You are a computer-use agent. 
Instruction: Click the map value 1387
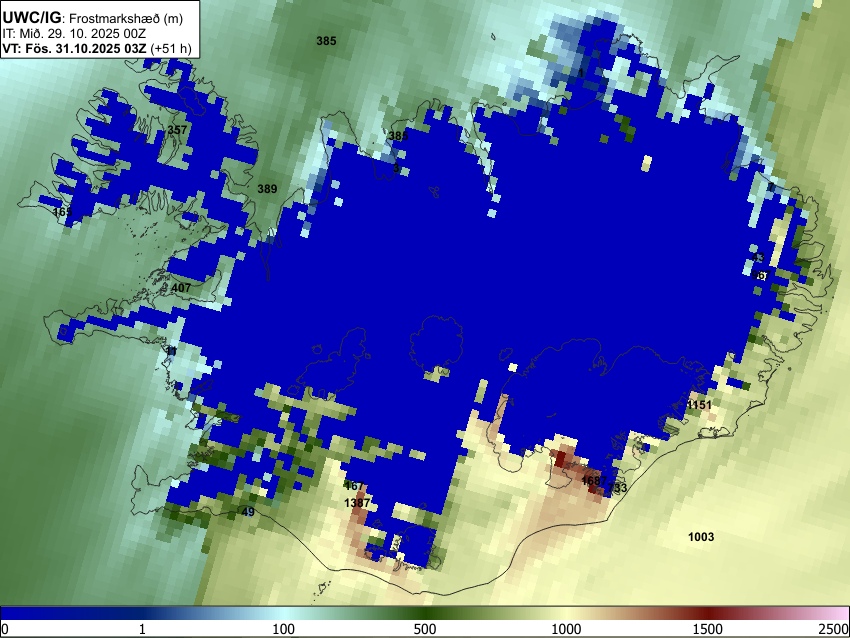357,503
